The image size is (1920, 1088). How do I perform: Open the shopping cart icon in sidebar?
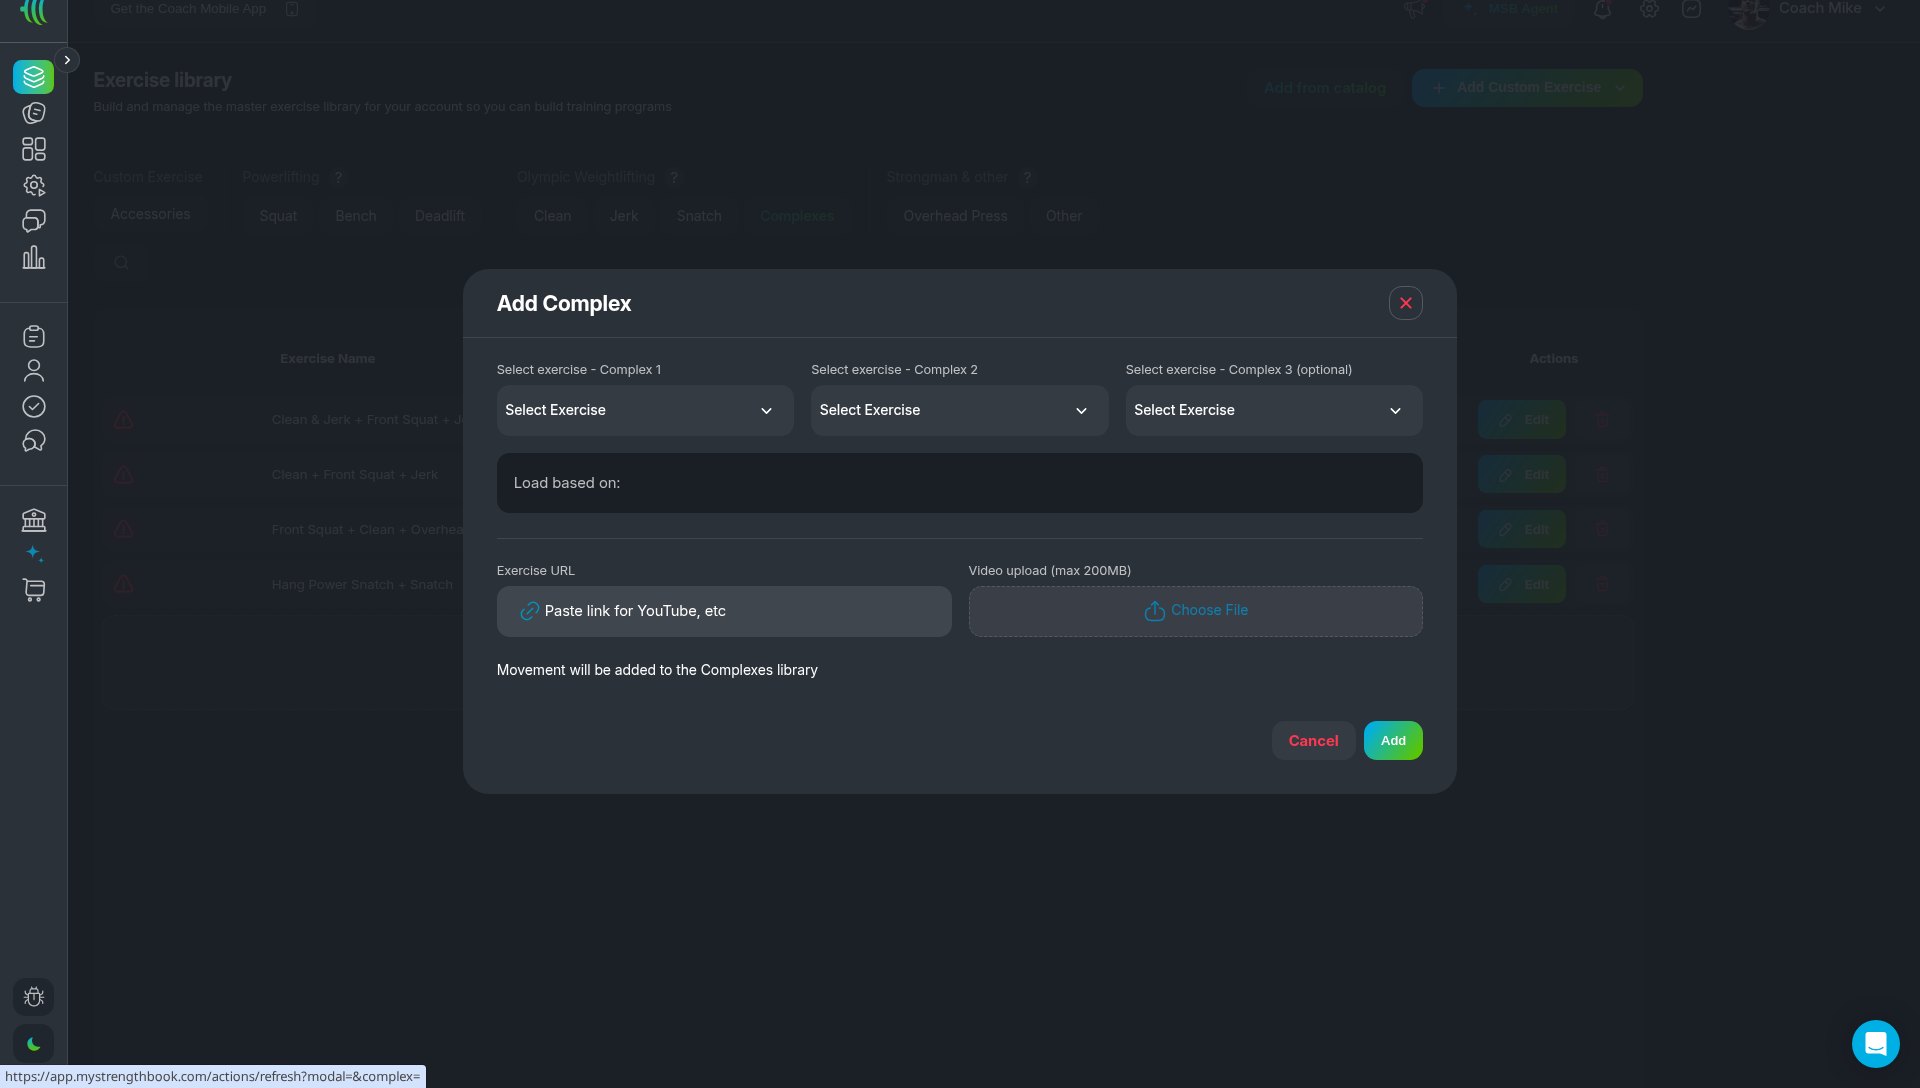[33, 590]
